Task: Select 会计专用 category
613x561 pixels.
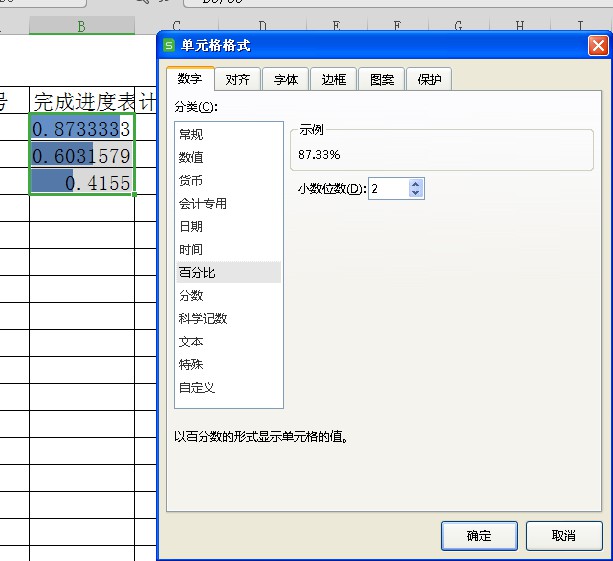Action: pyautogui.click(x=229, y=204)
